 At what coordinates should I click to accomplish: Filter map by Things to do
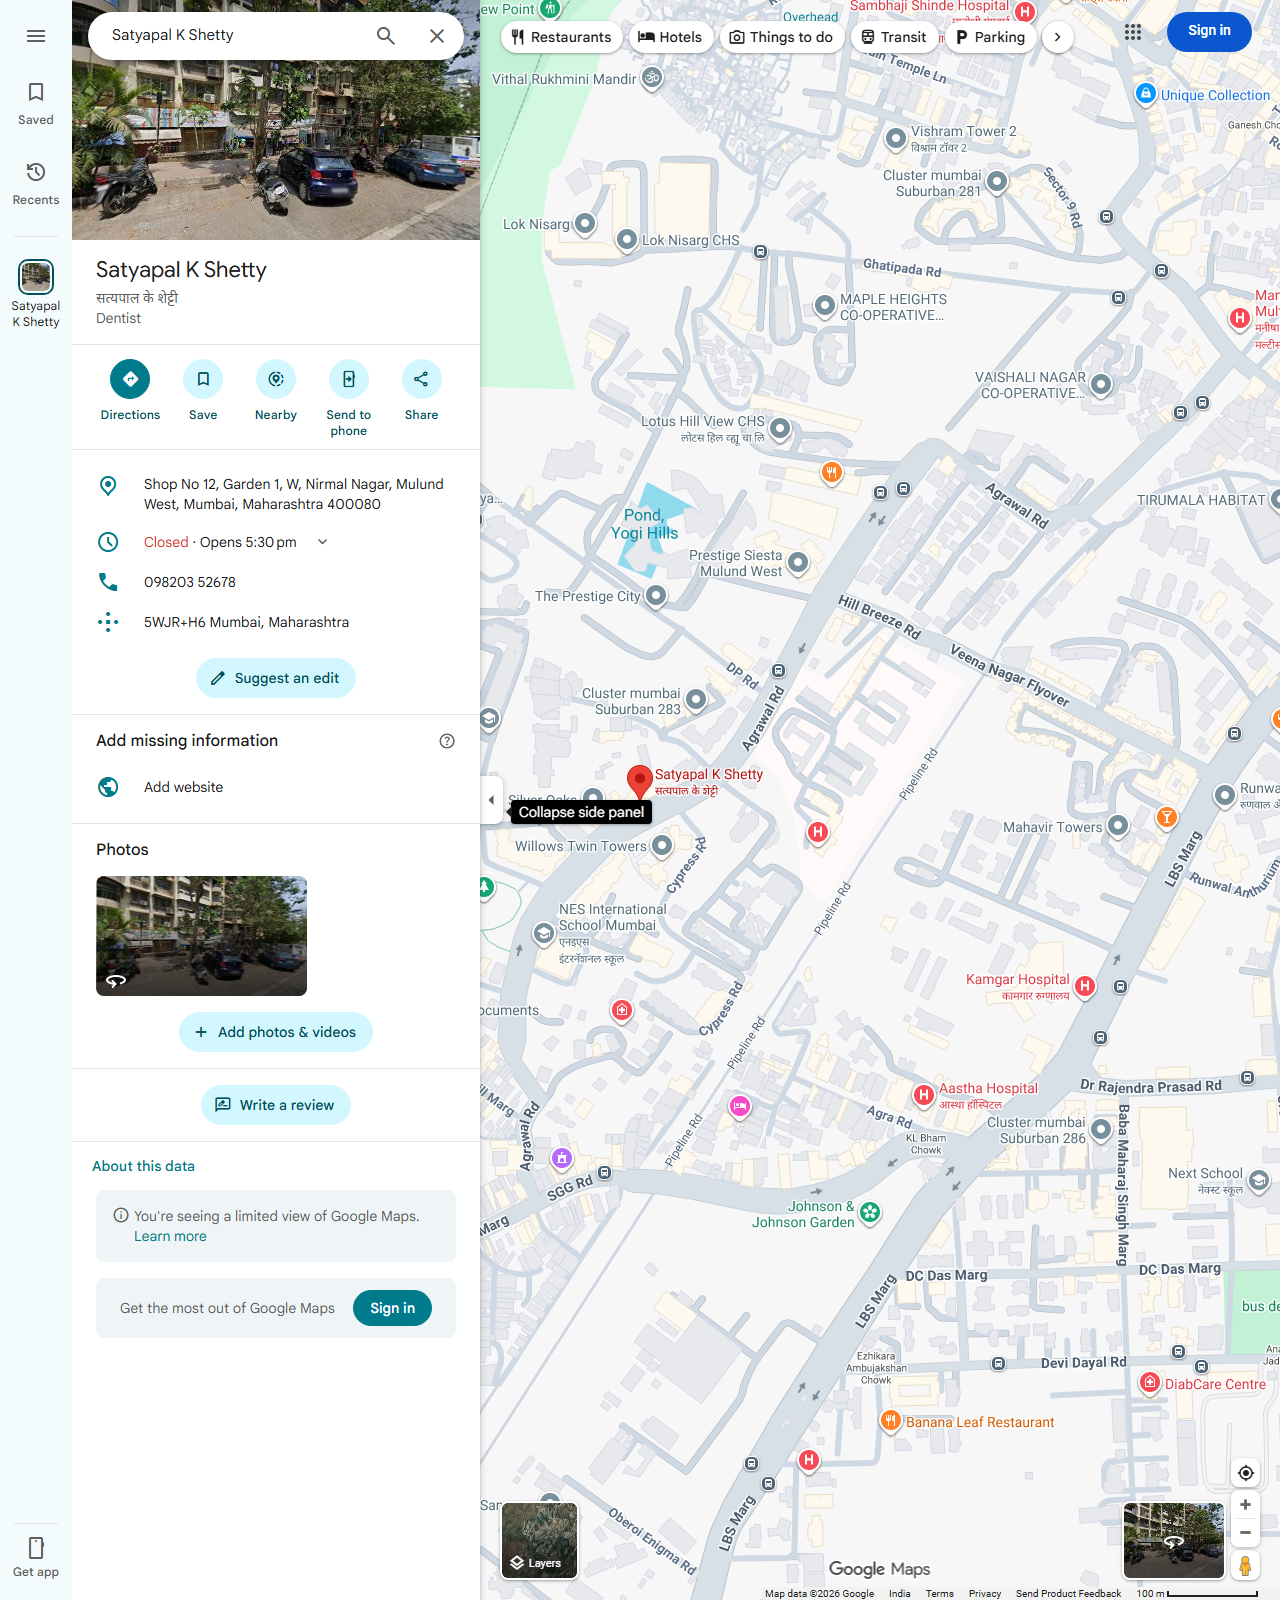(x=781, y=37)
